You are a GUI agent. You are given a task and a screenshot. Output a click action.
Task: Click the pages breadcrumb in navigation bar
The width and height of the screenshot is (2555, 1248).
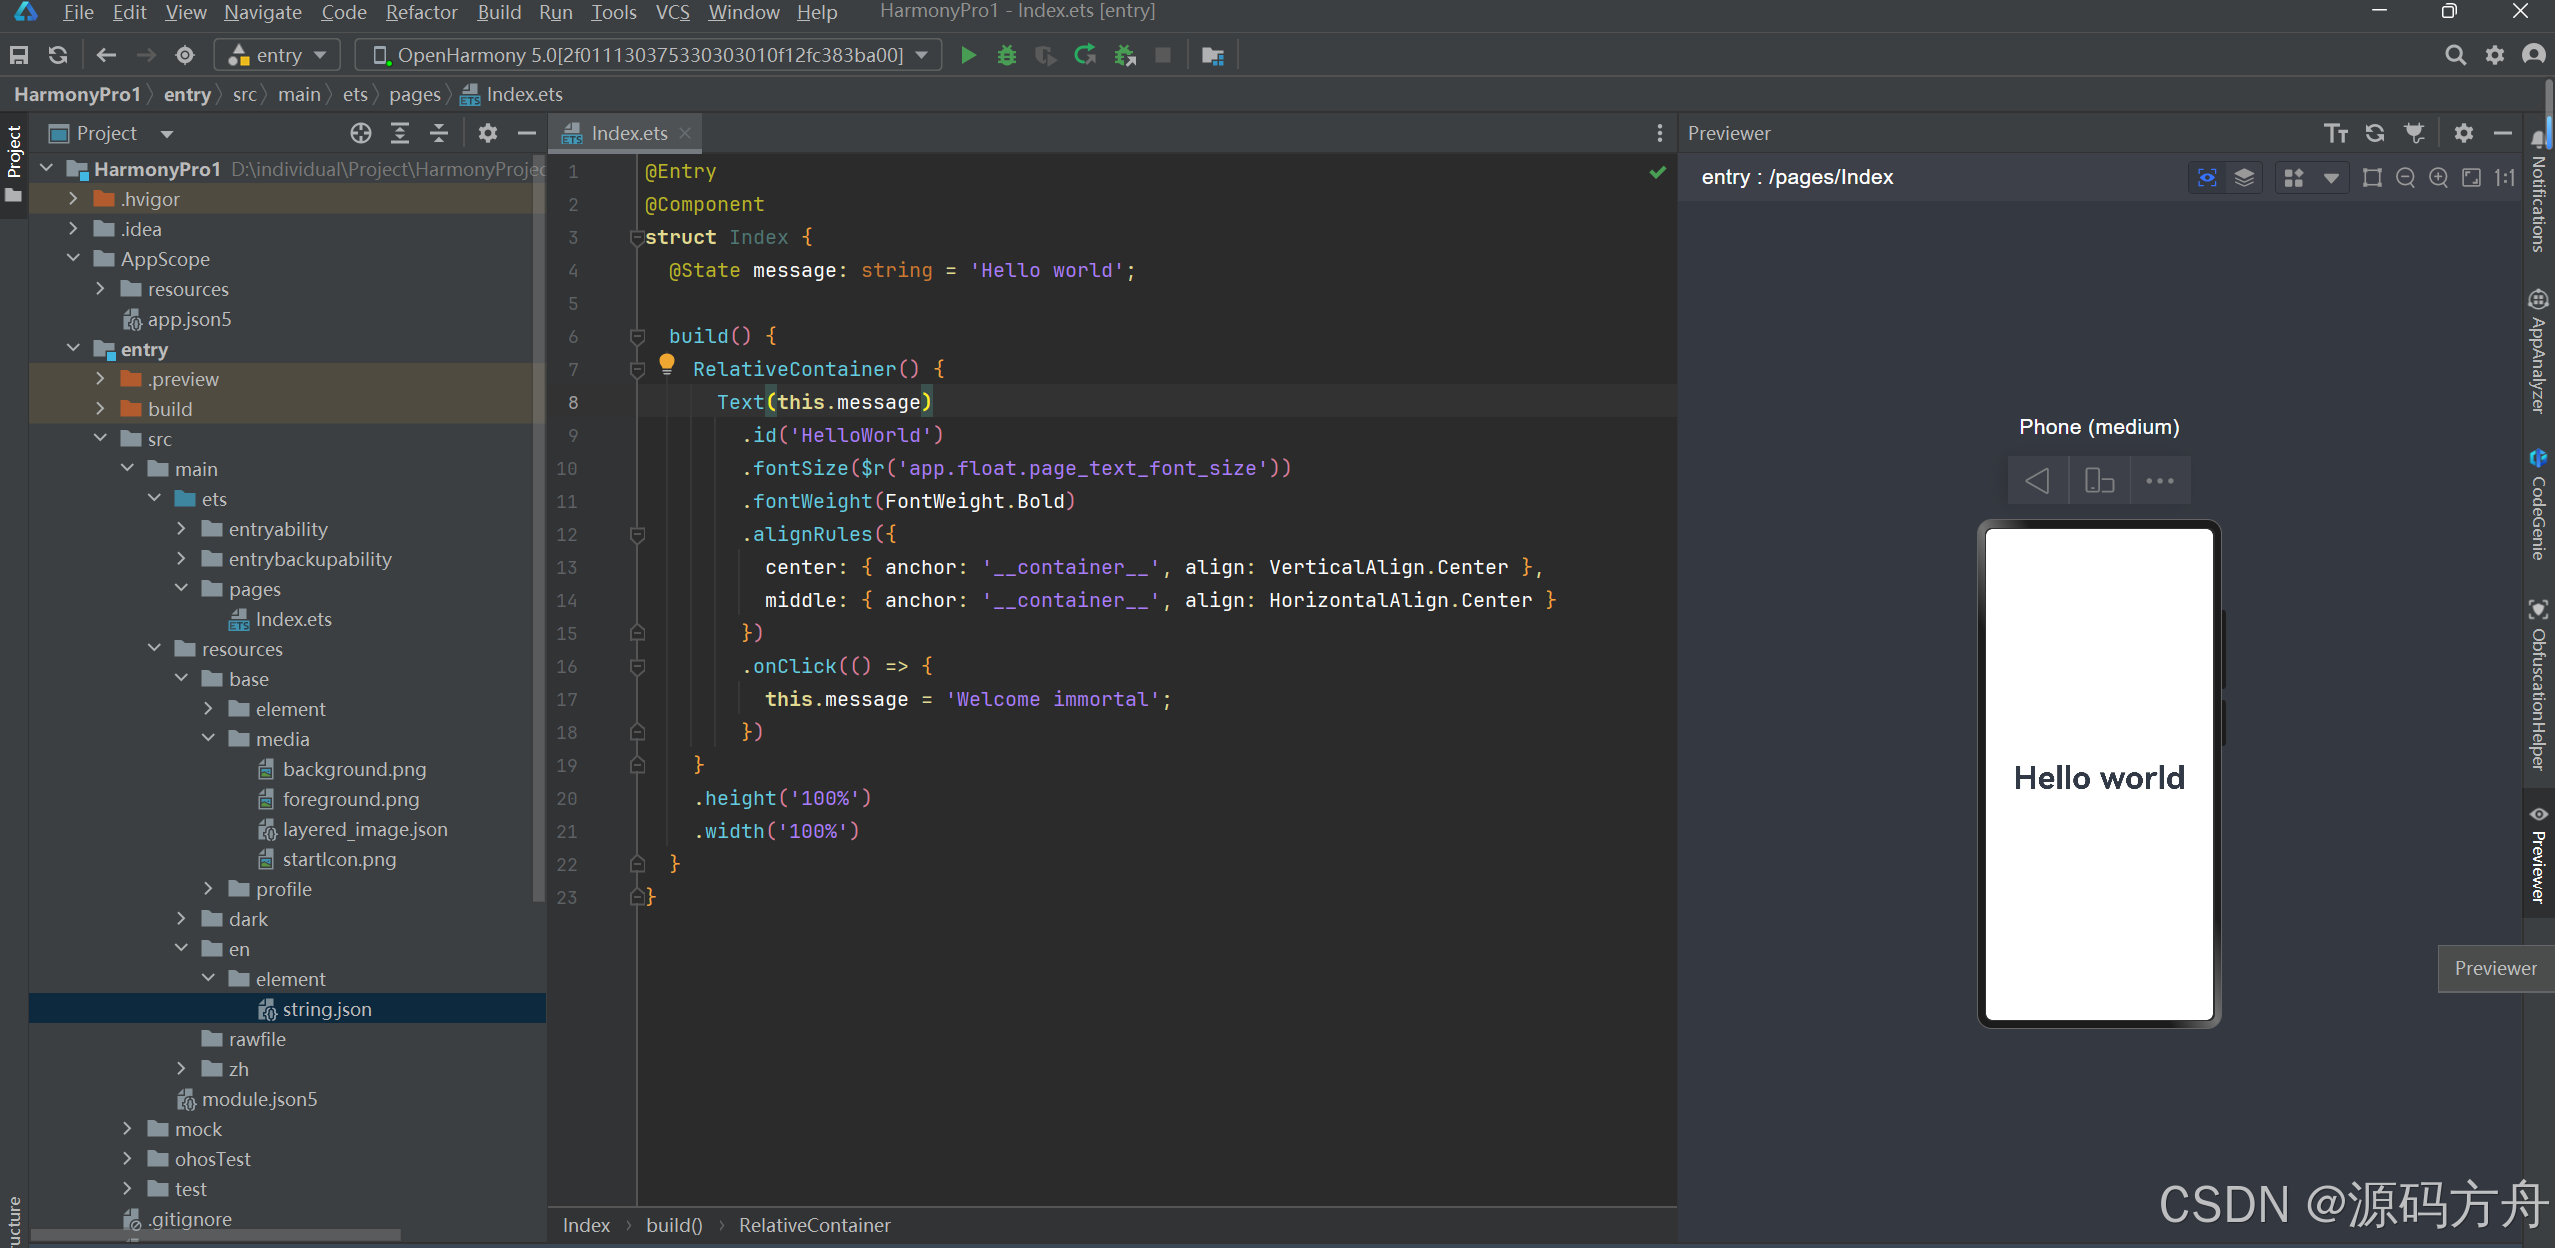click(x=415, y=94)
